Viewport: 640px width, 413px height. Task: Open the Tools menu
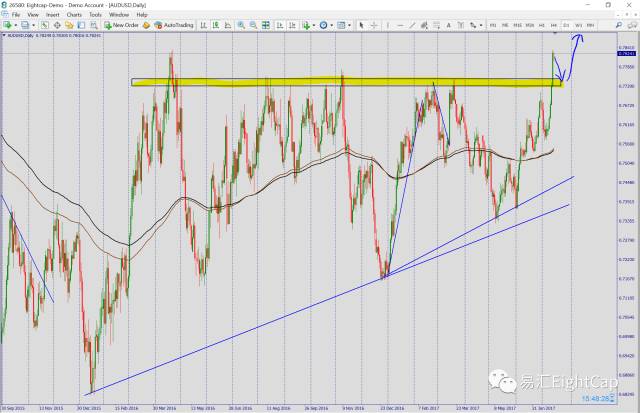pyautogui.click(x=95, y=15)
